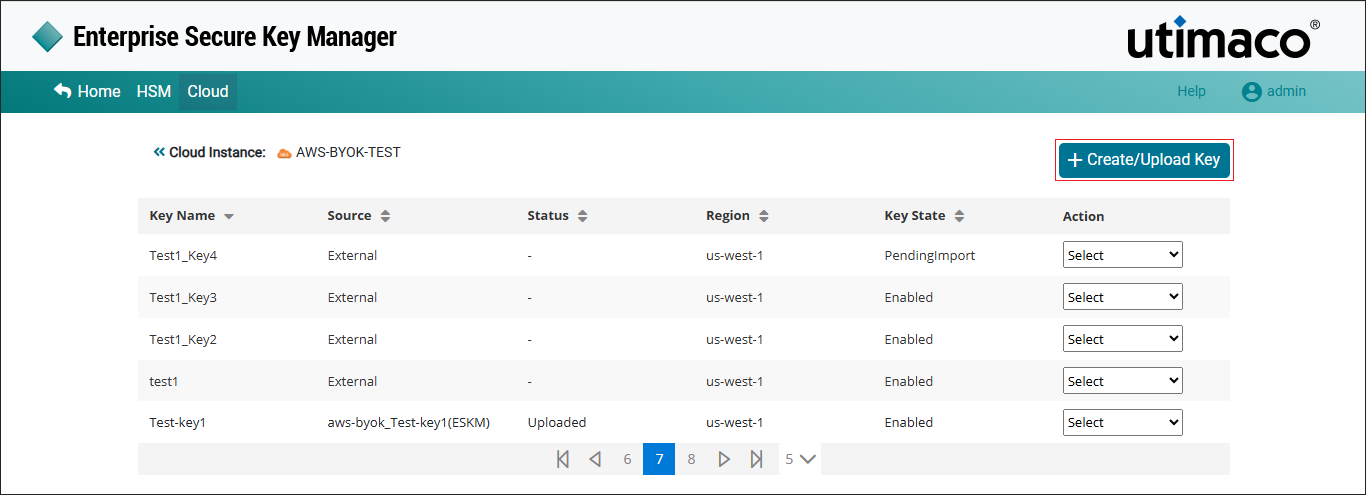
Task: Click the Test1_Key3 key name
Action: click(183, 297)
